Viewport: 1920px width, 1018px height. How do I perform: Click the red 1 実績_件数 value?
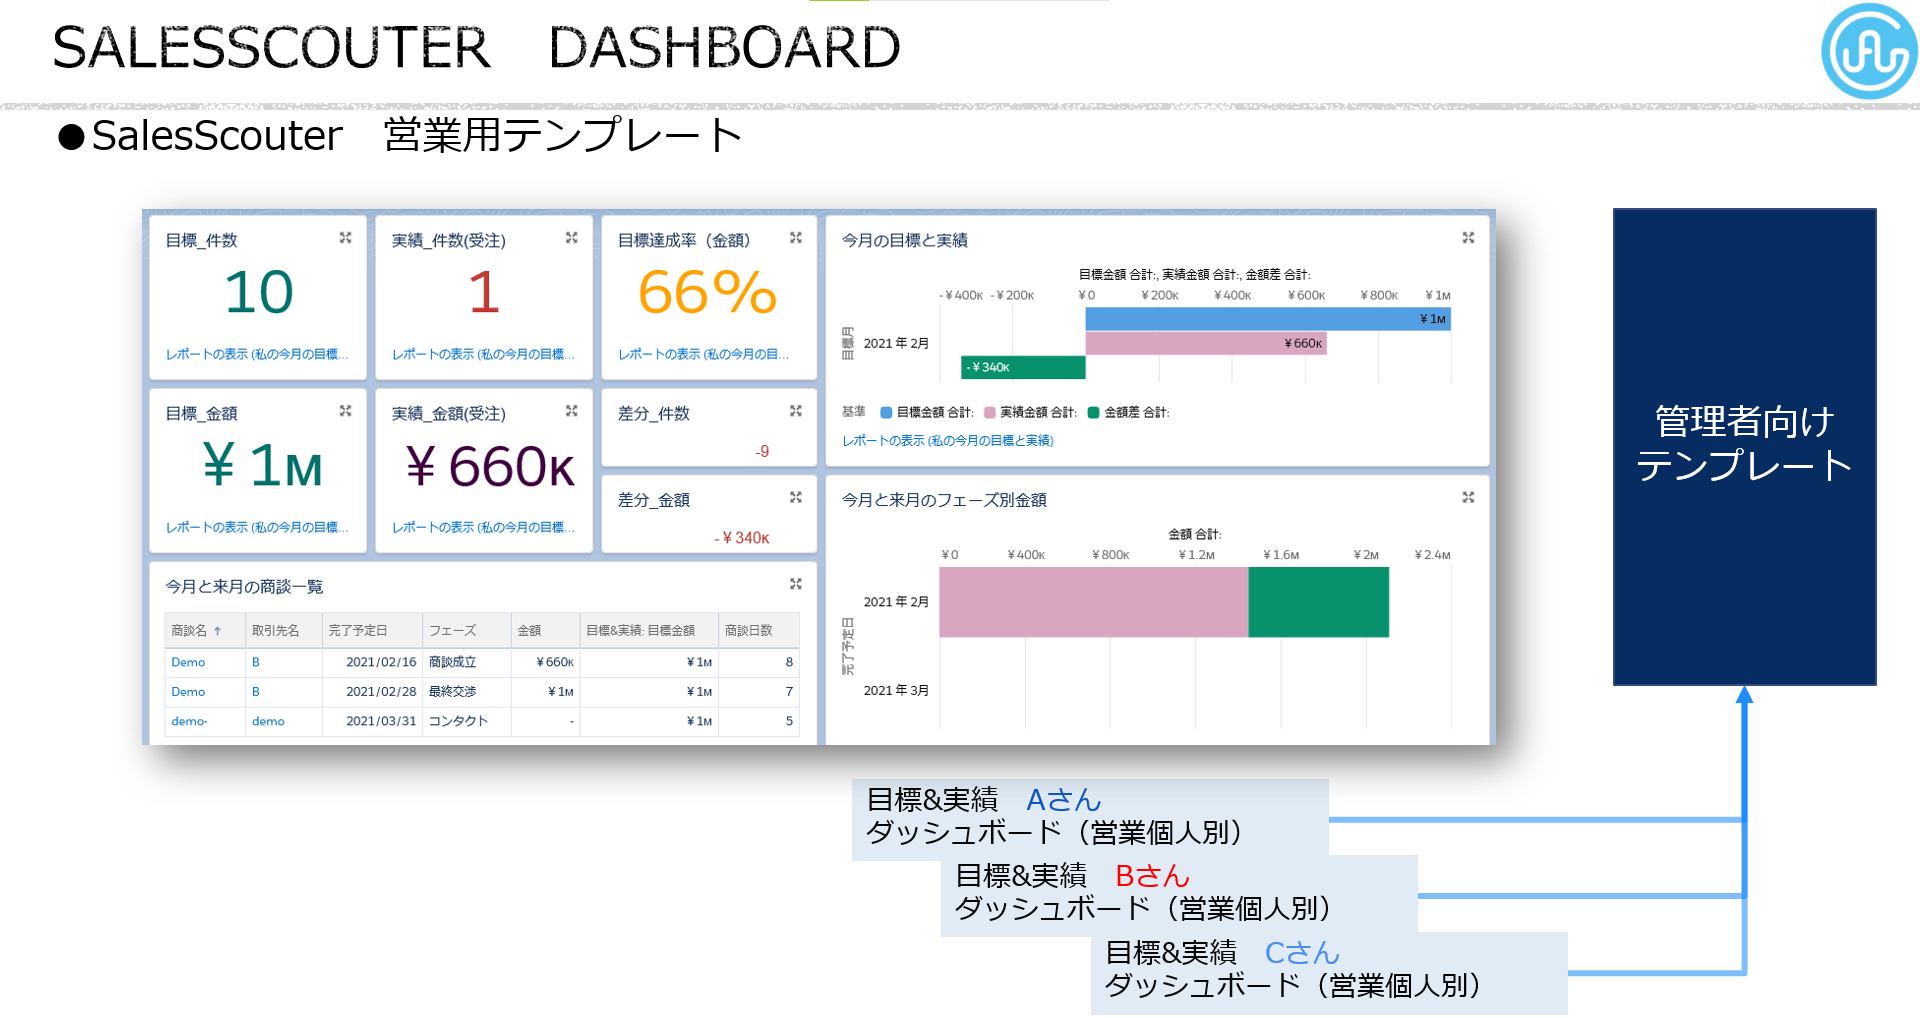tap(484, 293)
